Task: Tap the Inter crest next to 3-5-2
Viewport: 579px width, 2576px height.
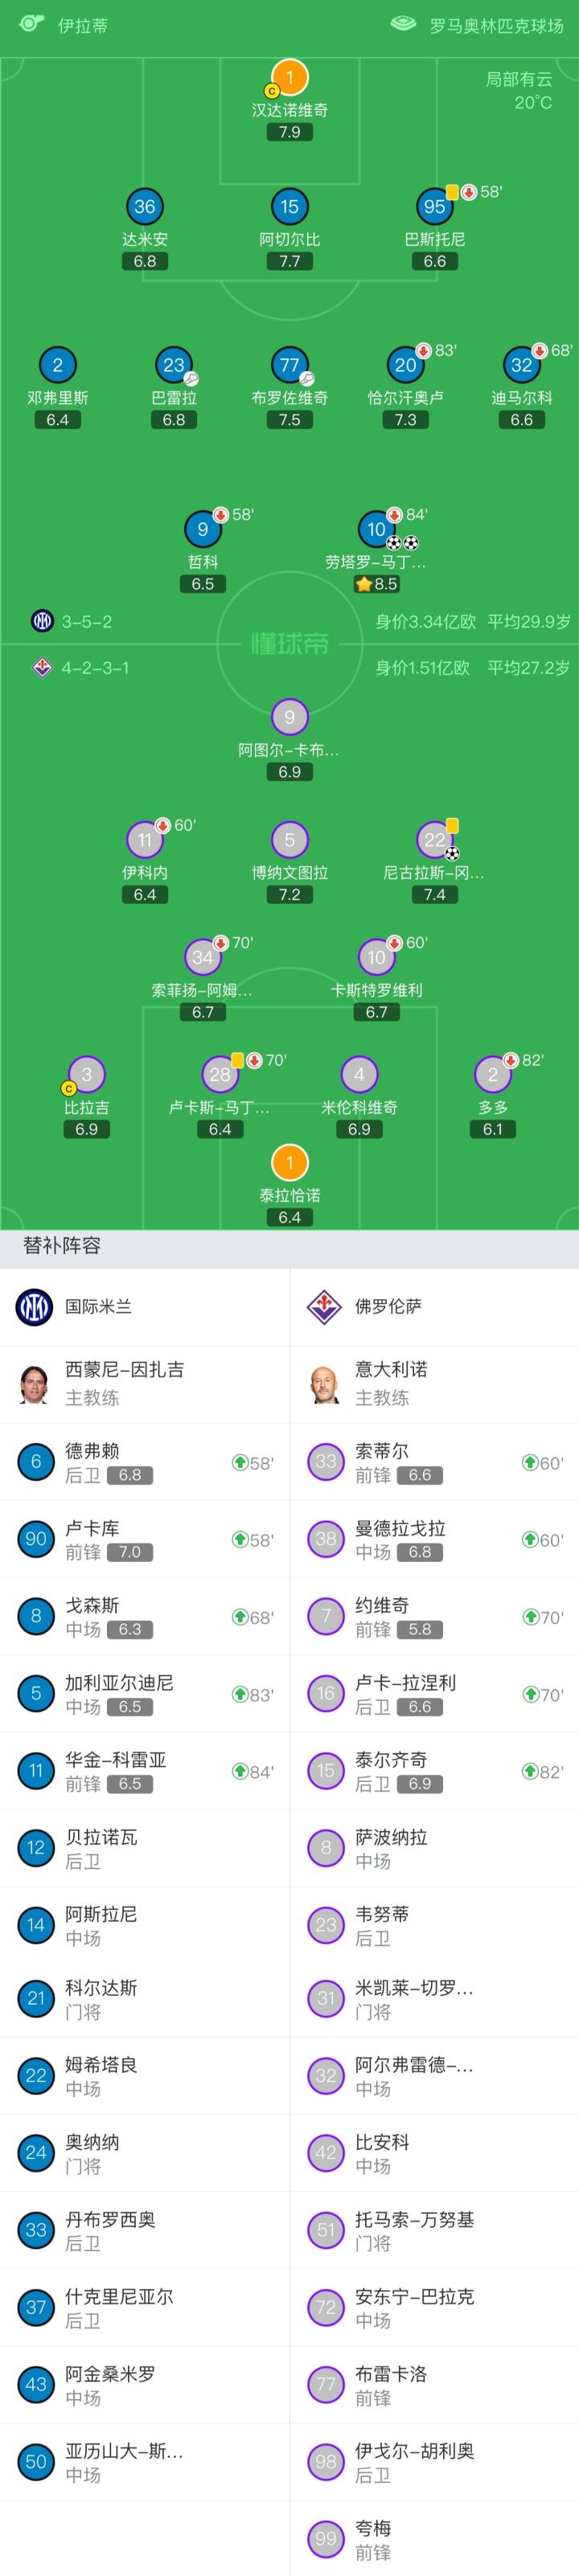Action: click(x=42, y=621)
